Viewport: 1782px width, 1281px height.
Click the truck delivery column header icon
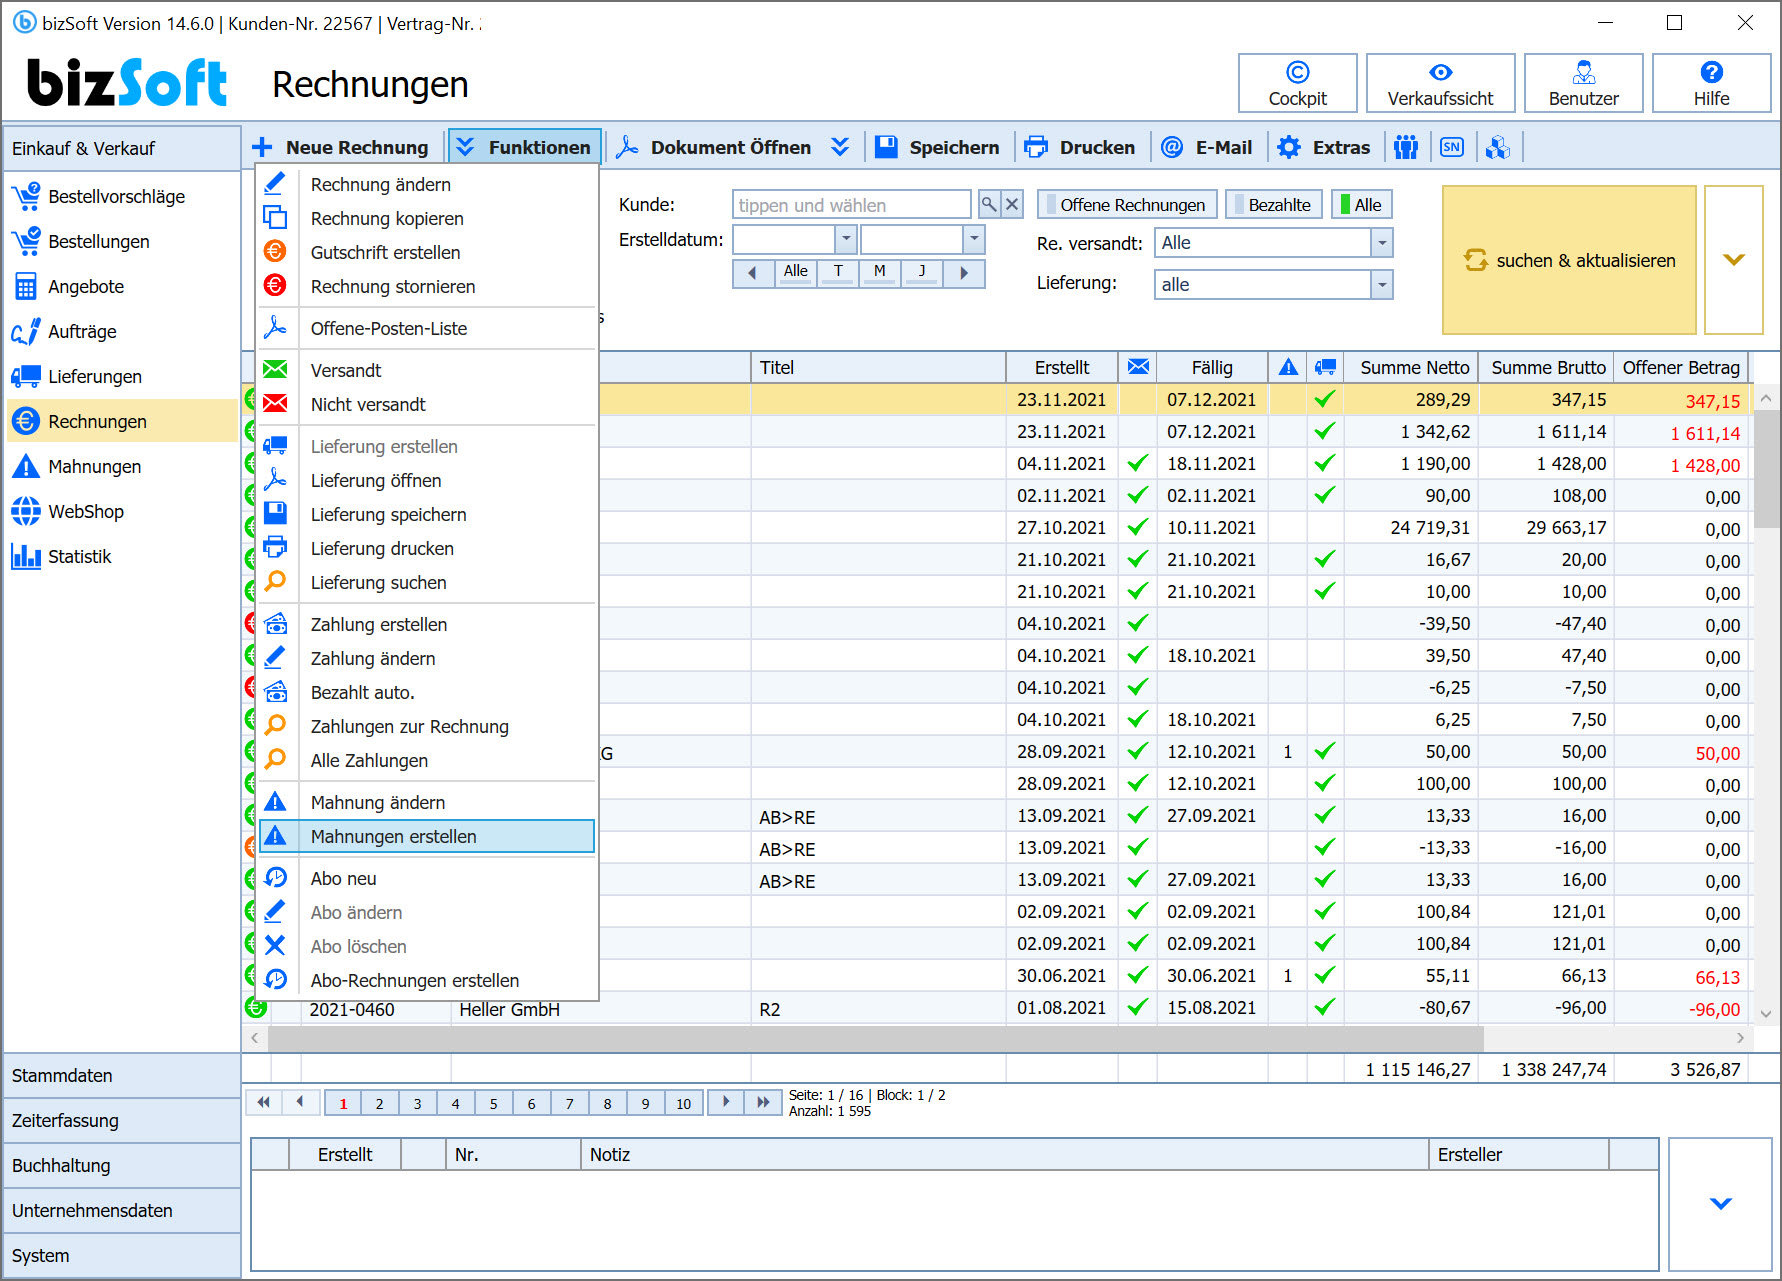1325,367
